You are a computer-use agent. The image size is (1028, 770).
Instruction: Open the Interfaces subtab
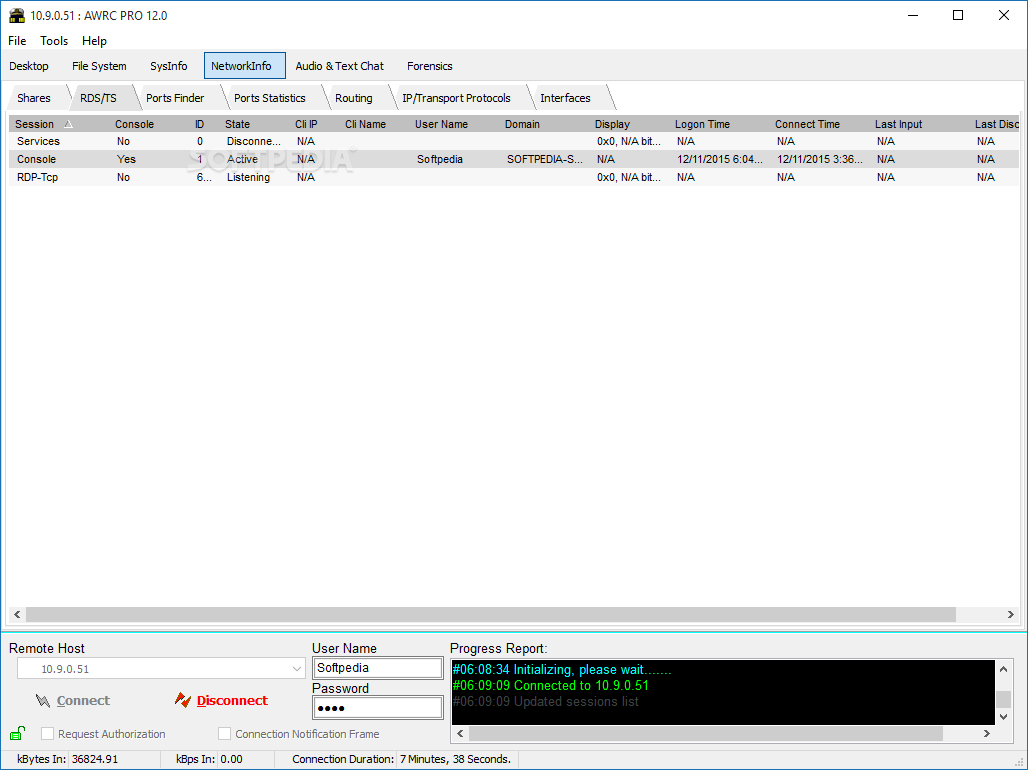(565, 98)
